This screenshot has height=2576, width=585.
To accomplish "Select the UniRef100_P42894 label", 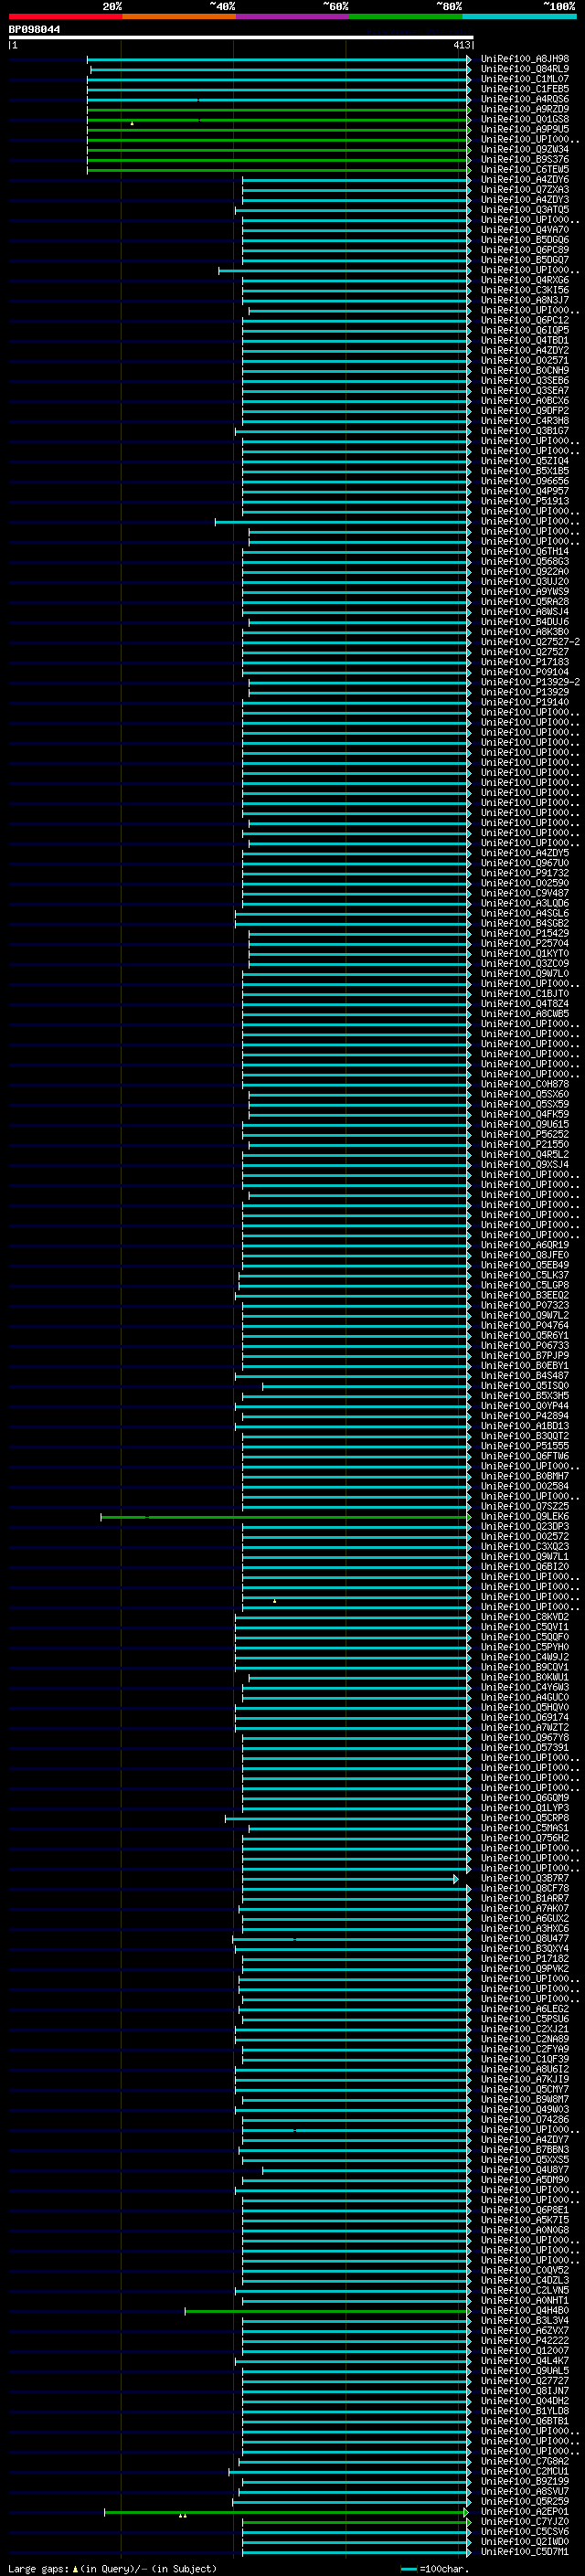I will pos(524,1416).
